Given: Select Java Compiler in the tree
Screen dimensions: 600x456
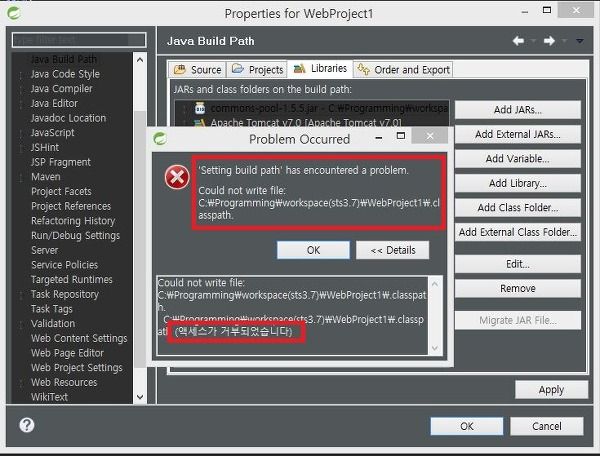Looking at the screenshot, I should pyautogui.click(x=61, y=88).
